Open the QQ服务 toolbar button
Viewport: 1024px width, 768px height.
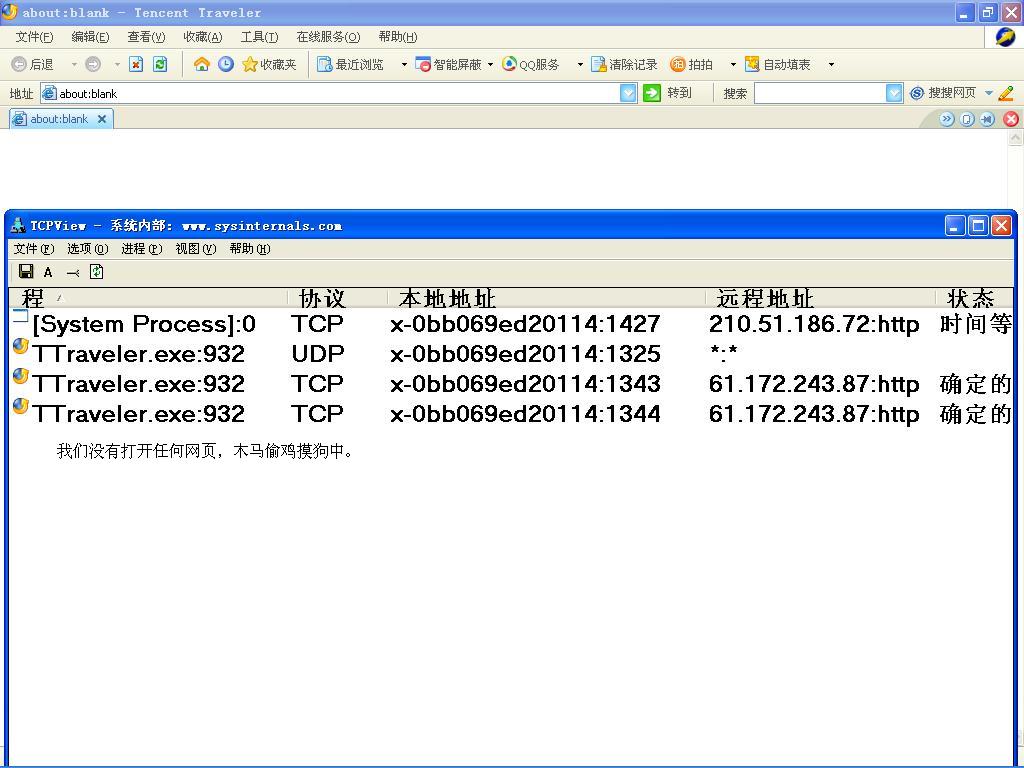pyautogui.click(x=531, y=64)
